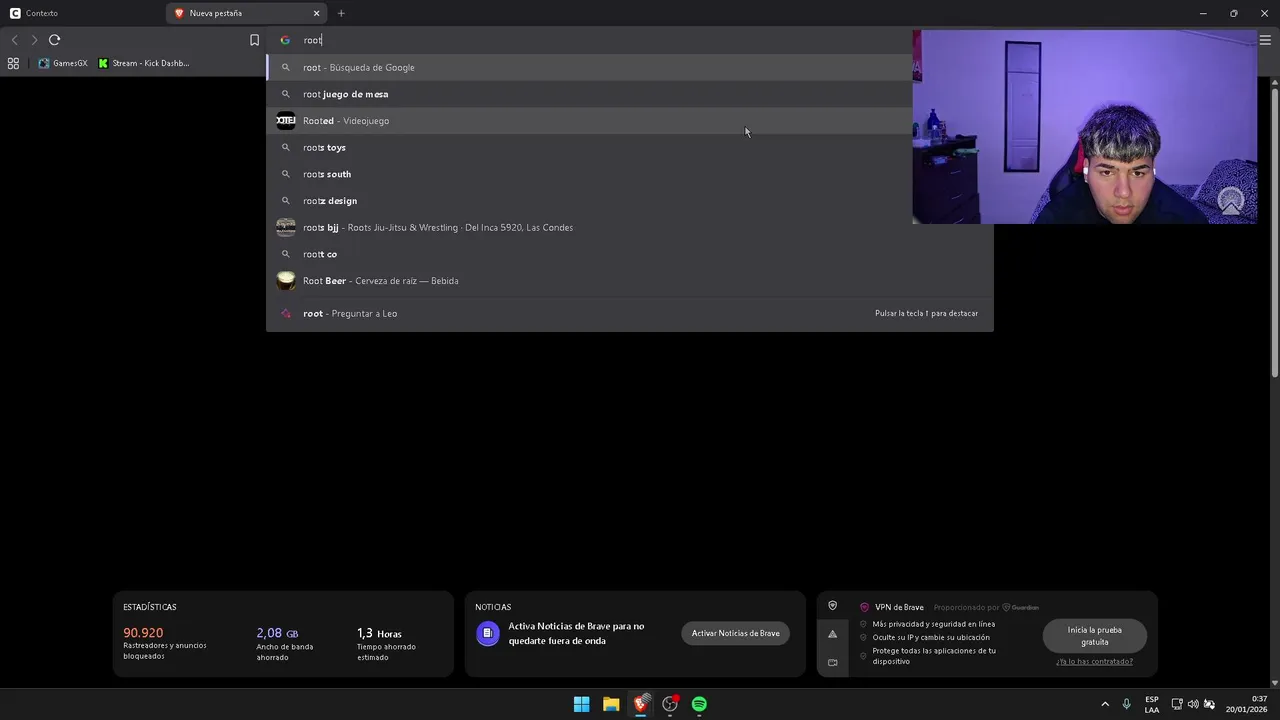Click the Leo AI icon in suggestions

pos(286,313)
